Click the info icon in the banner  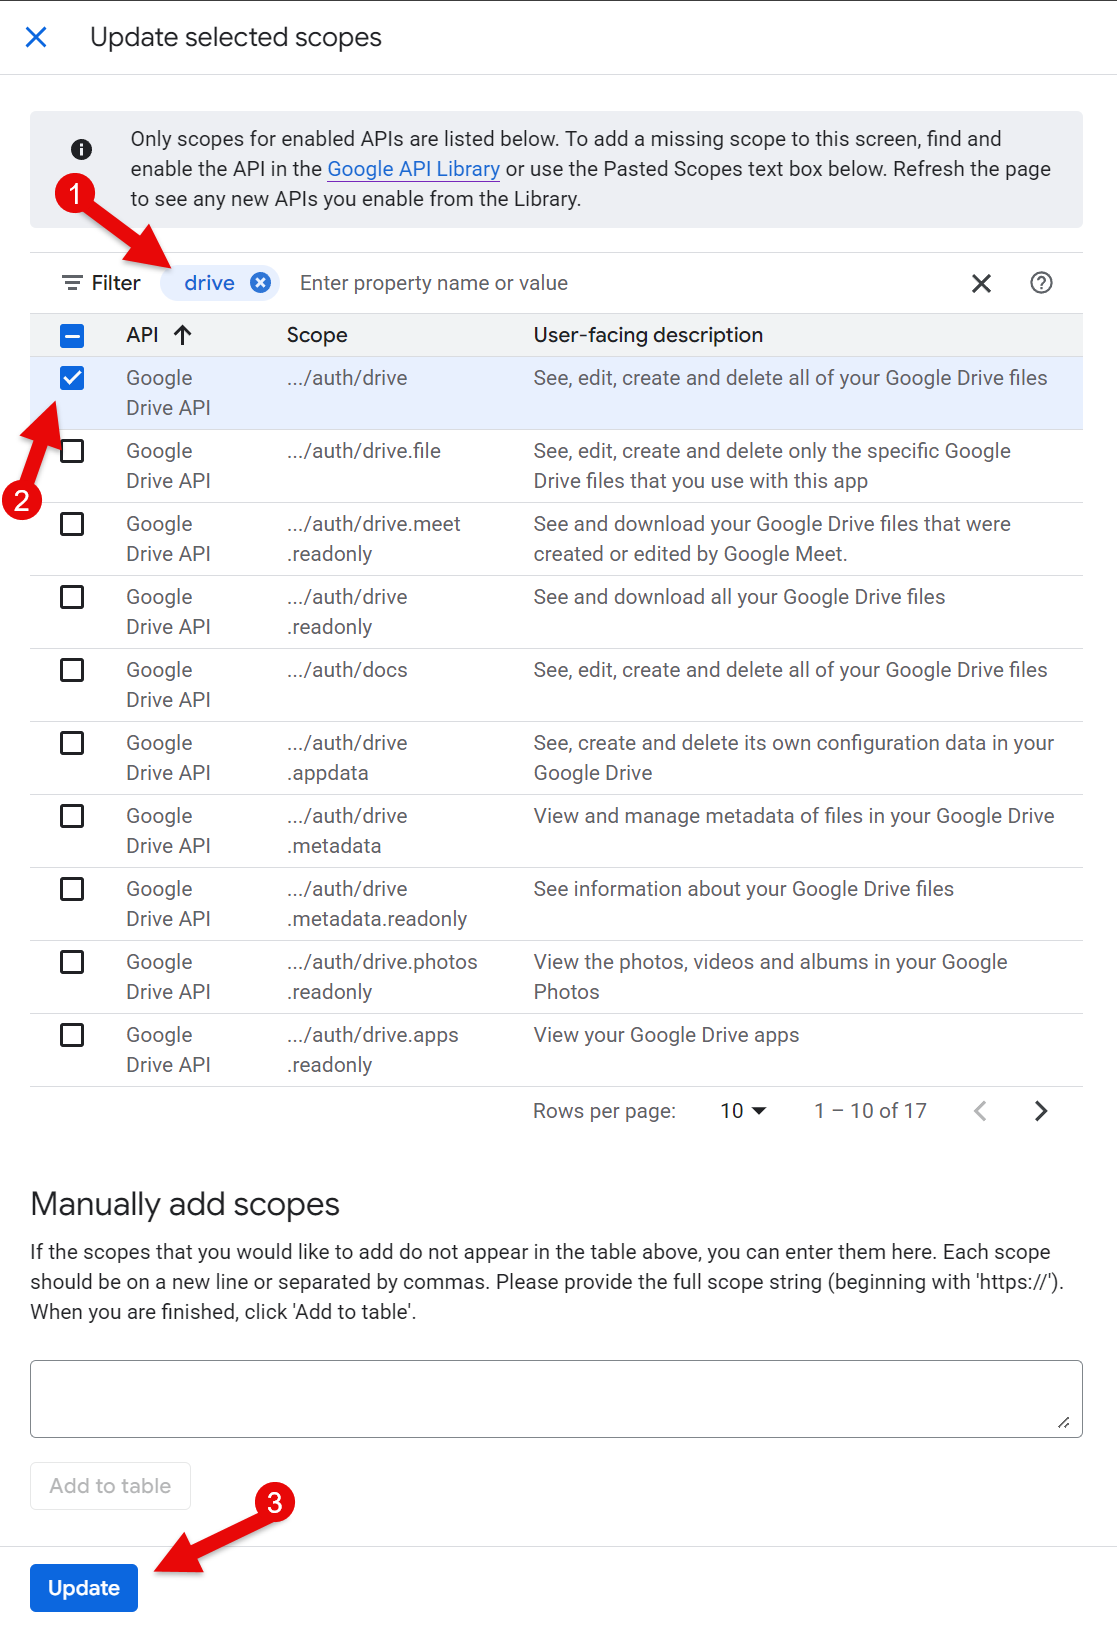(82, 149)
